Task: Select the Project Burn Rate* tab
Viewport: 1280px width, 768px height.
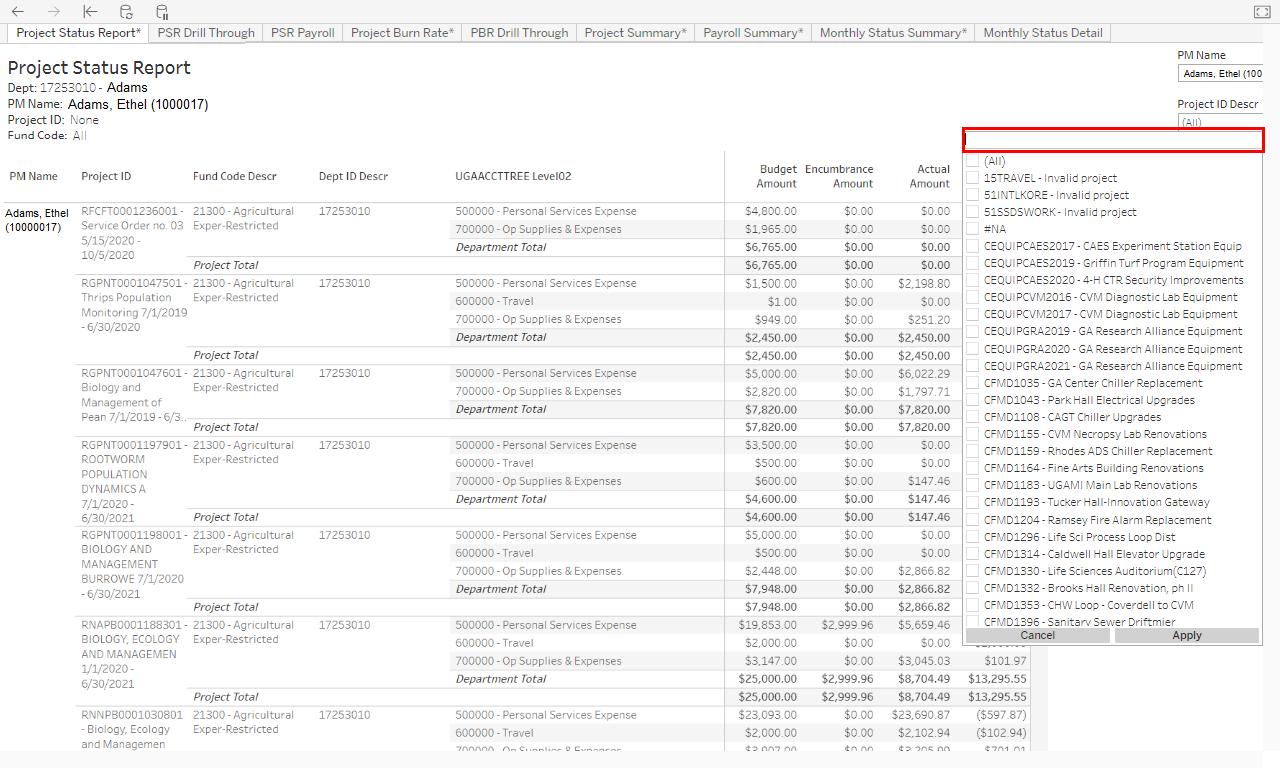Action: (x=402, y=33)
